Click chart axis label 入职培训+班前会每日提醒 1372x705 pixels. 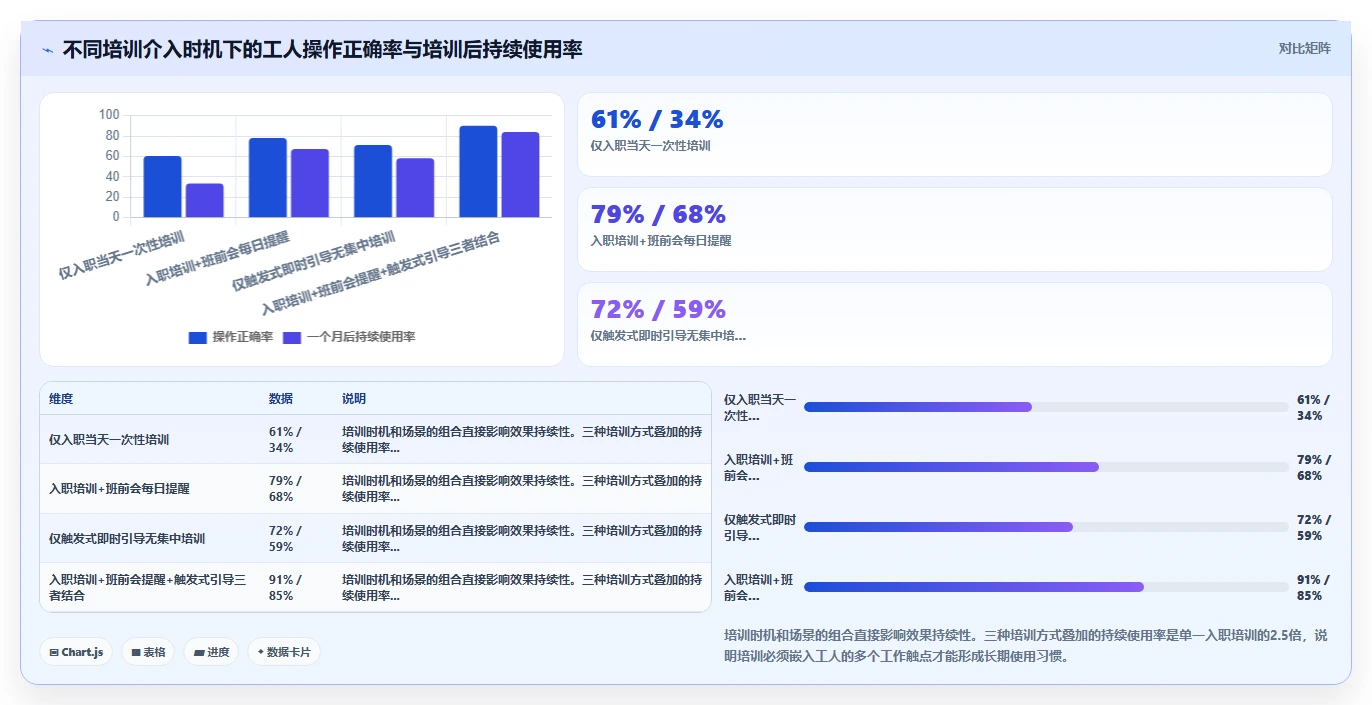pyautogui.click(x=217, y=259)
